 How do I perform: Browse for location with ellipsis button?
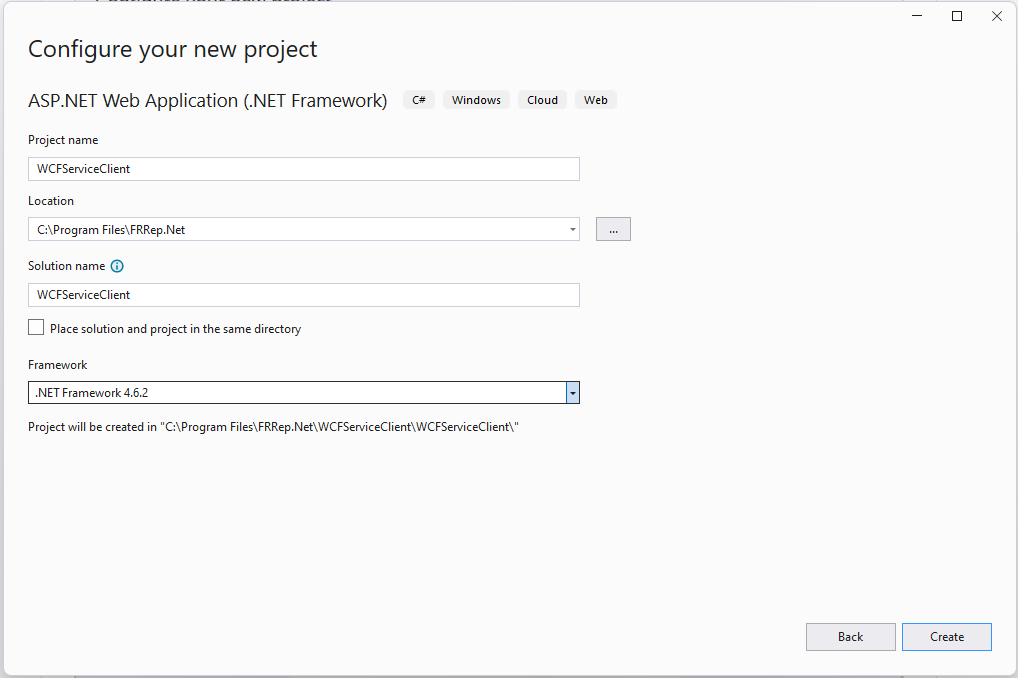pos(613,229)
